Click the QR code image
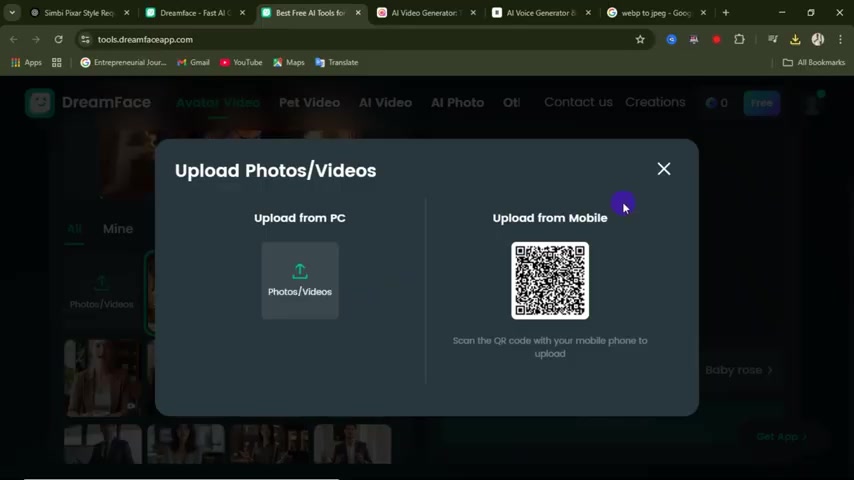 [x=550, y=281]
